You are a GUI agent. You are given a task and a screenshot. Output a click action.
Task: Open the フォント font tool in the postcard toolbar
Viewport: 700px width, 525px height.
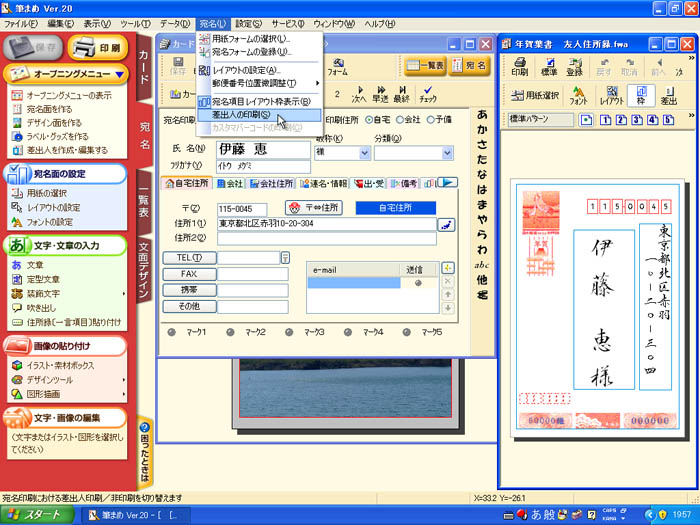(578, 96)
